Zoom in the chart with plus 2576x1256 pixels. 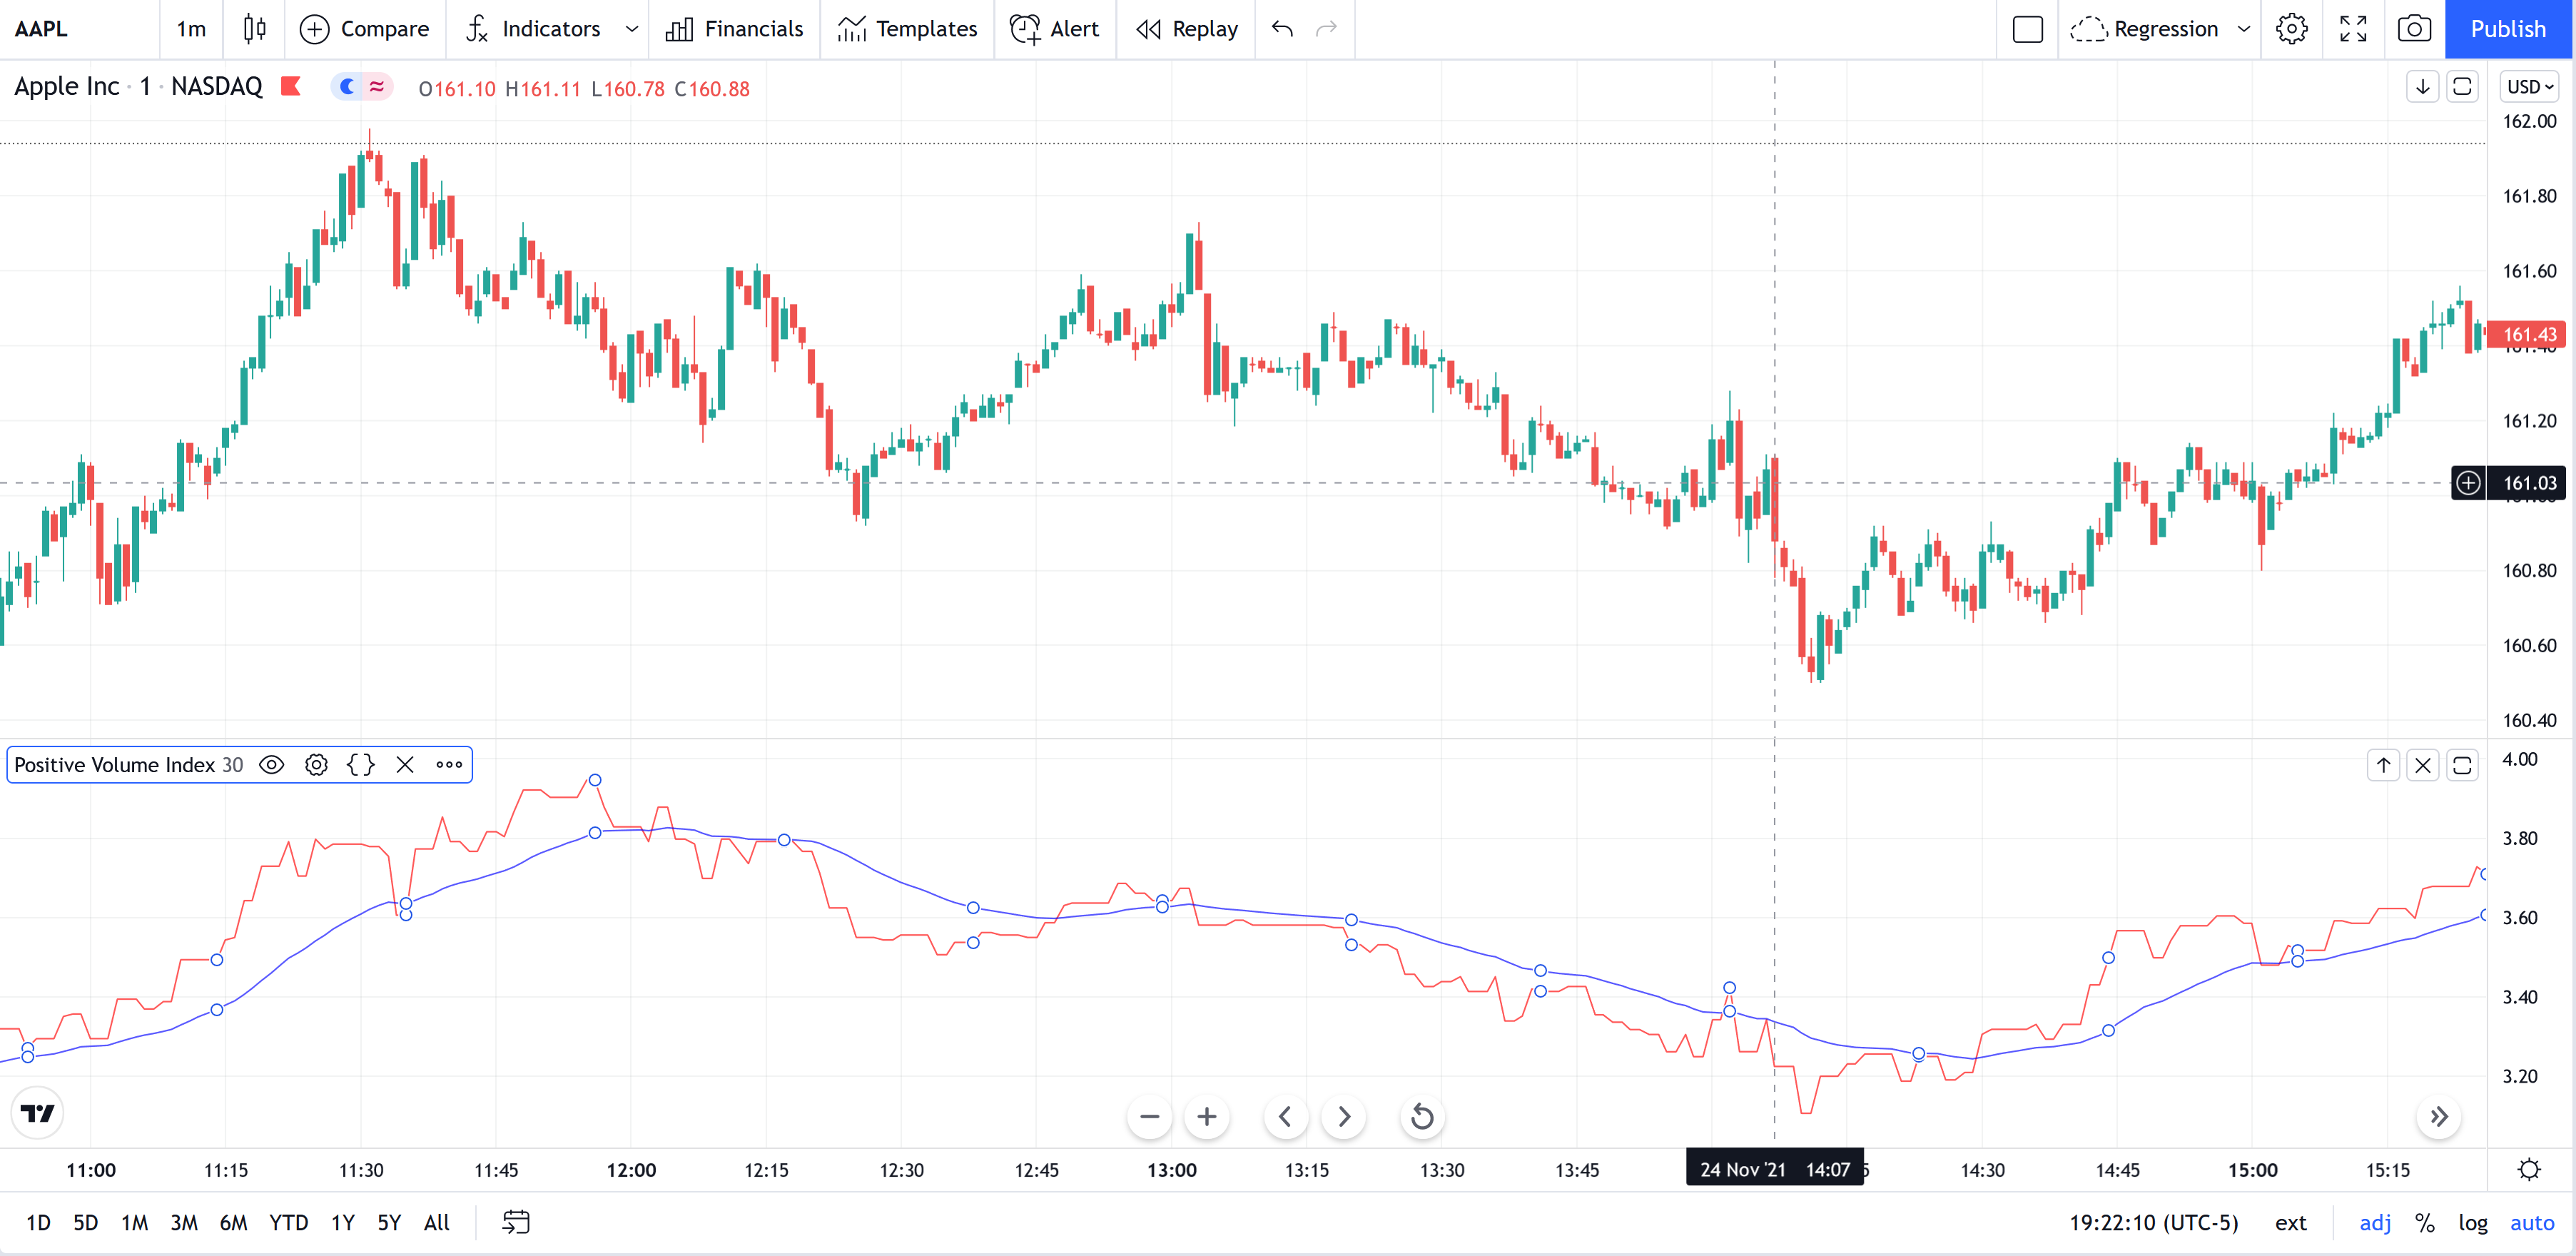point(1206,1116)
